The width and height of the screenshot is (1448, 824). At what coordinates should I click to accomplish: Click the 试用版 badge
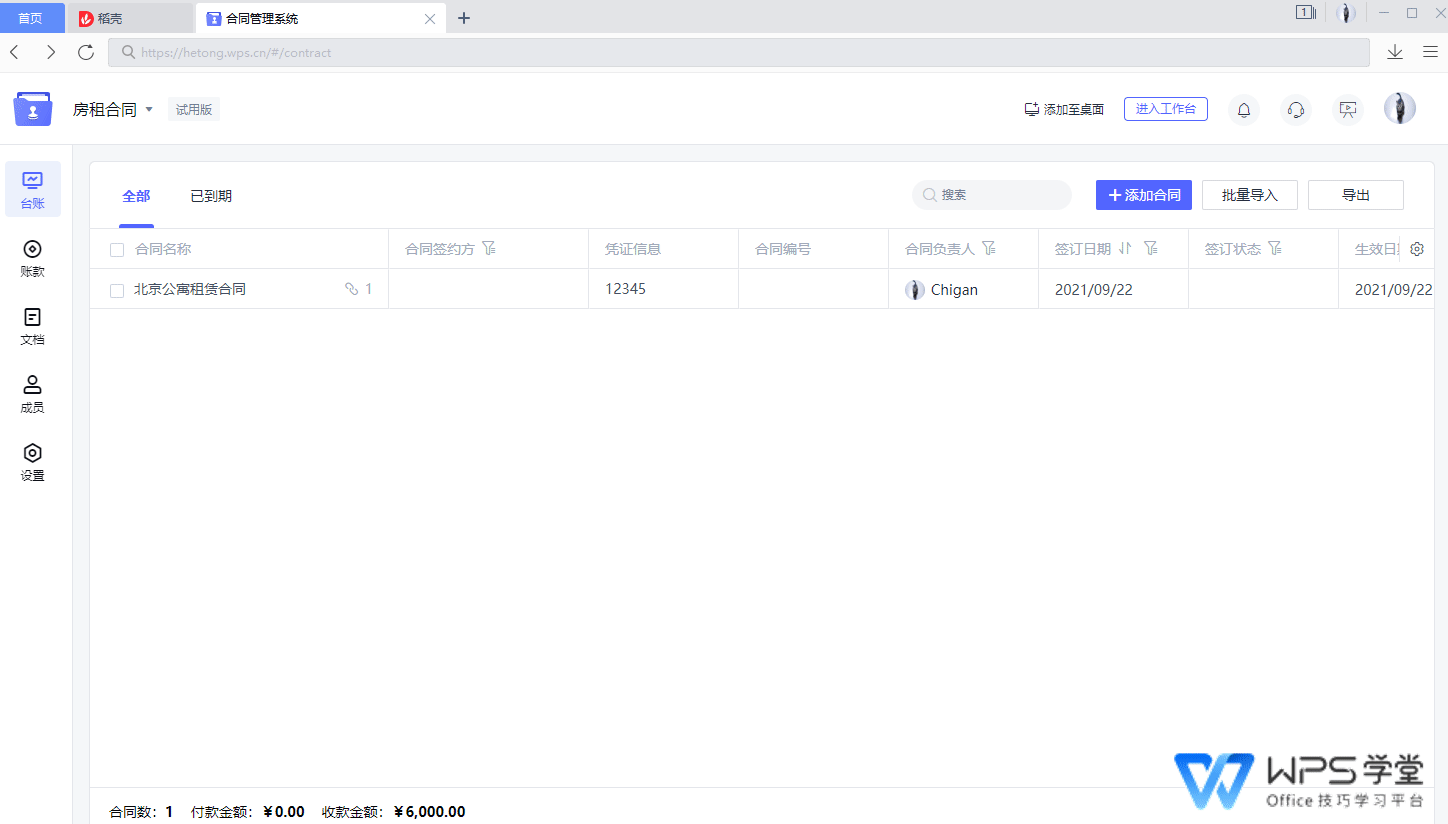194,109
